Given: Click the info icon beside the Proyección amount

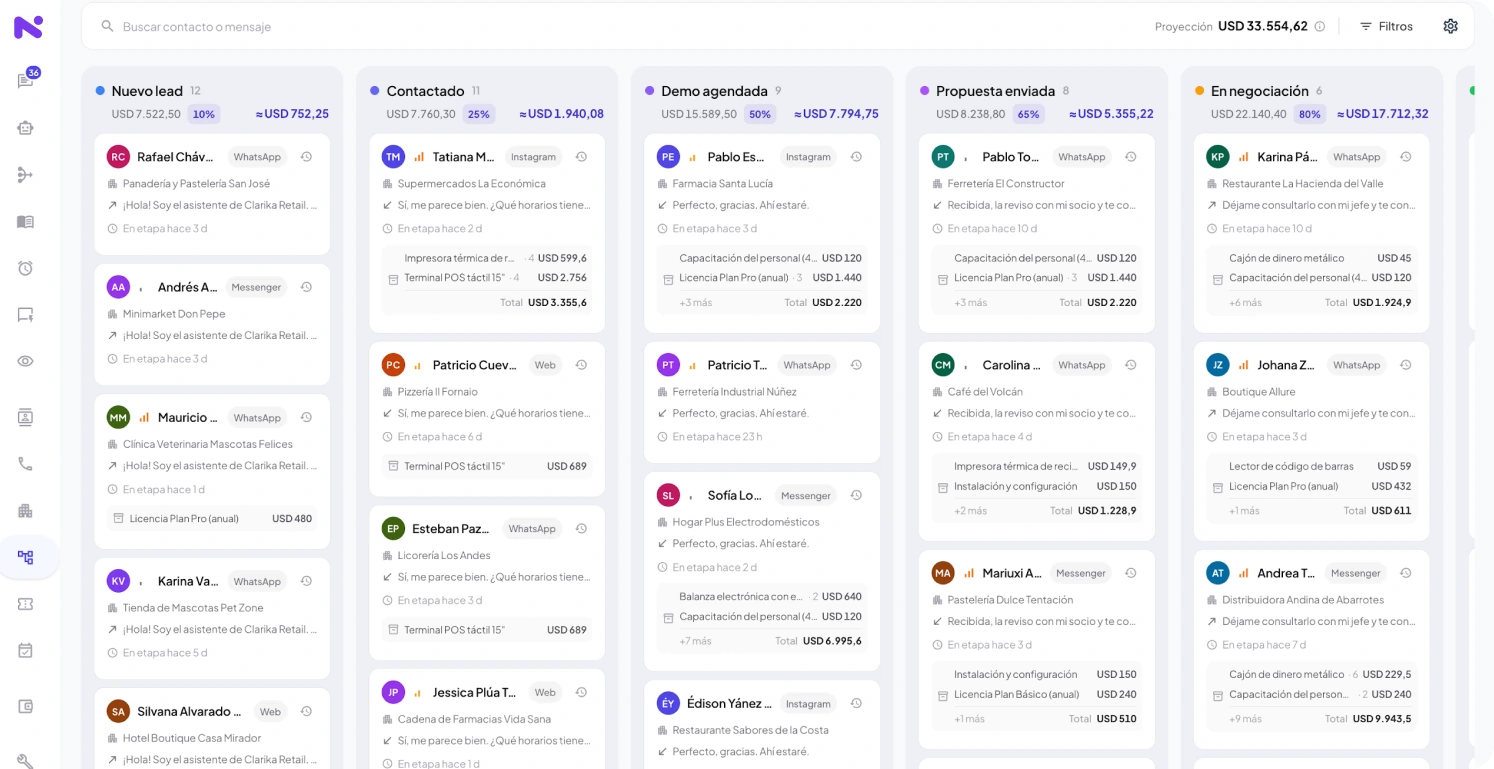Looking at the screenshot, I should point(1320,26).
